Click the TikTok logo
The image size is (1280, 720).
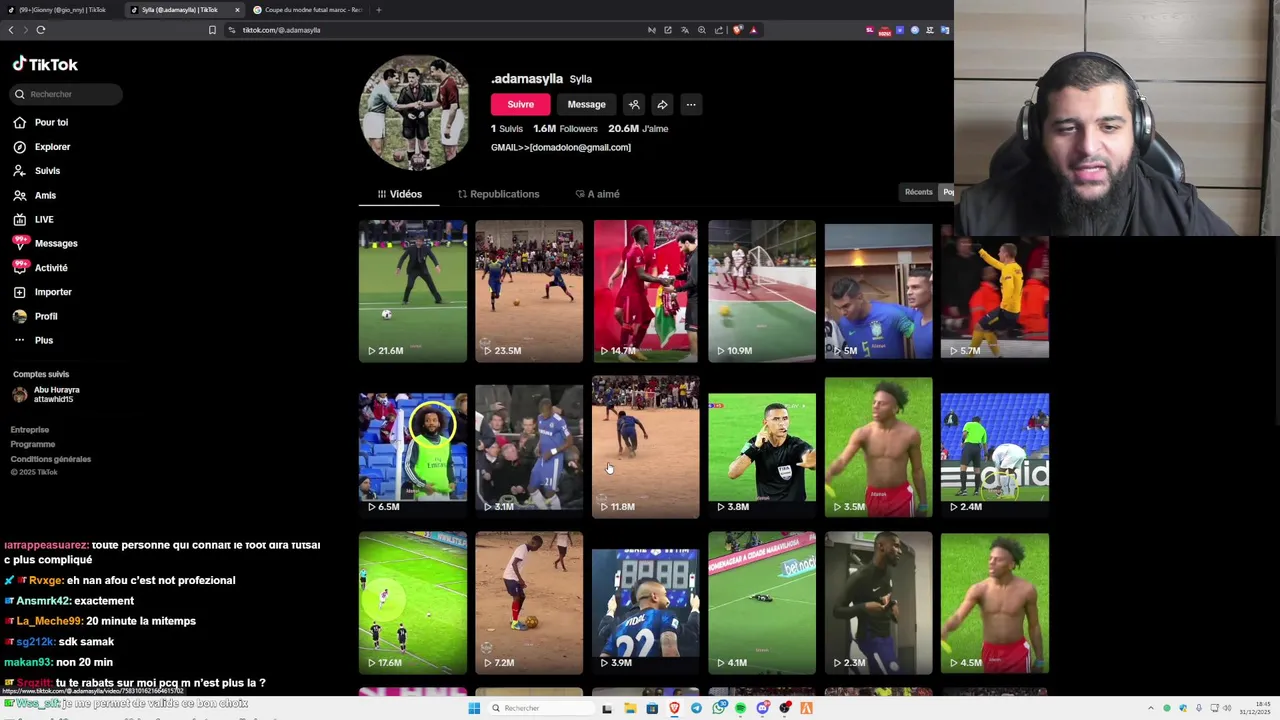(45, 64)
